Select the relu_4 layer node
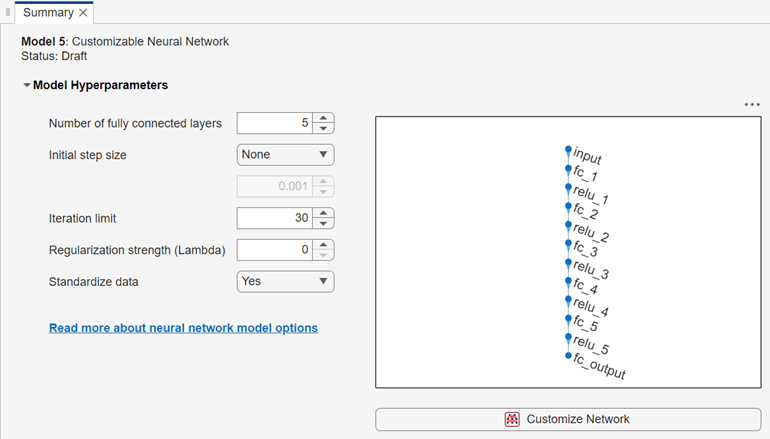 [568, 299]
